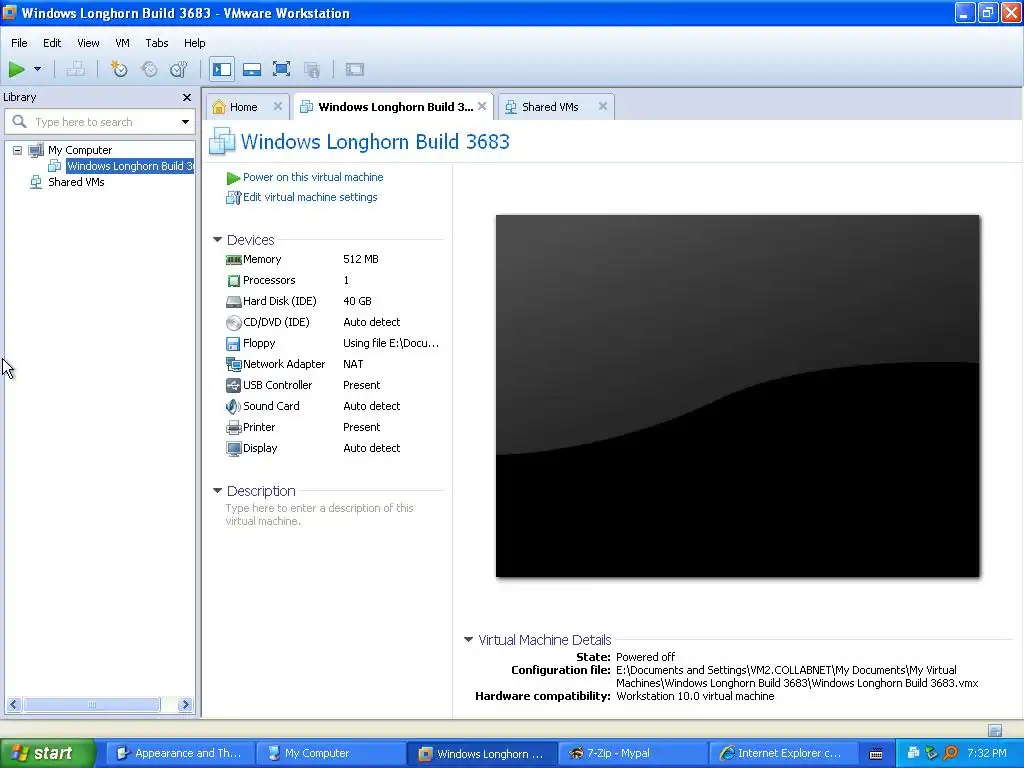This screenshot has height=768, width=1024.
Task: Open the File menu
Action: (19, 43)
